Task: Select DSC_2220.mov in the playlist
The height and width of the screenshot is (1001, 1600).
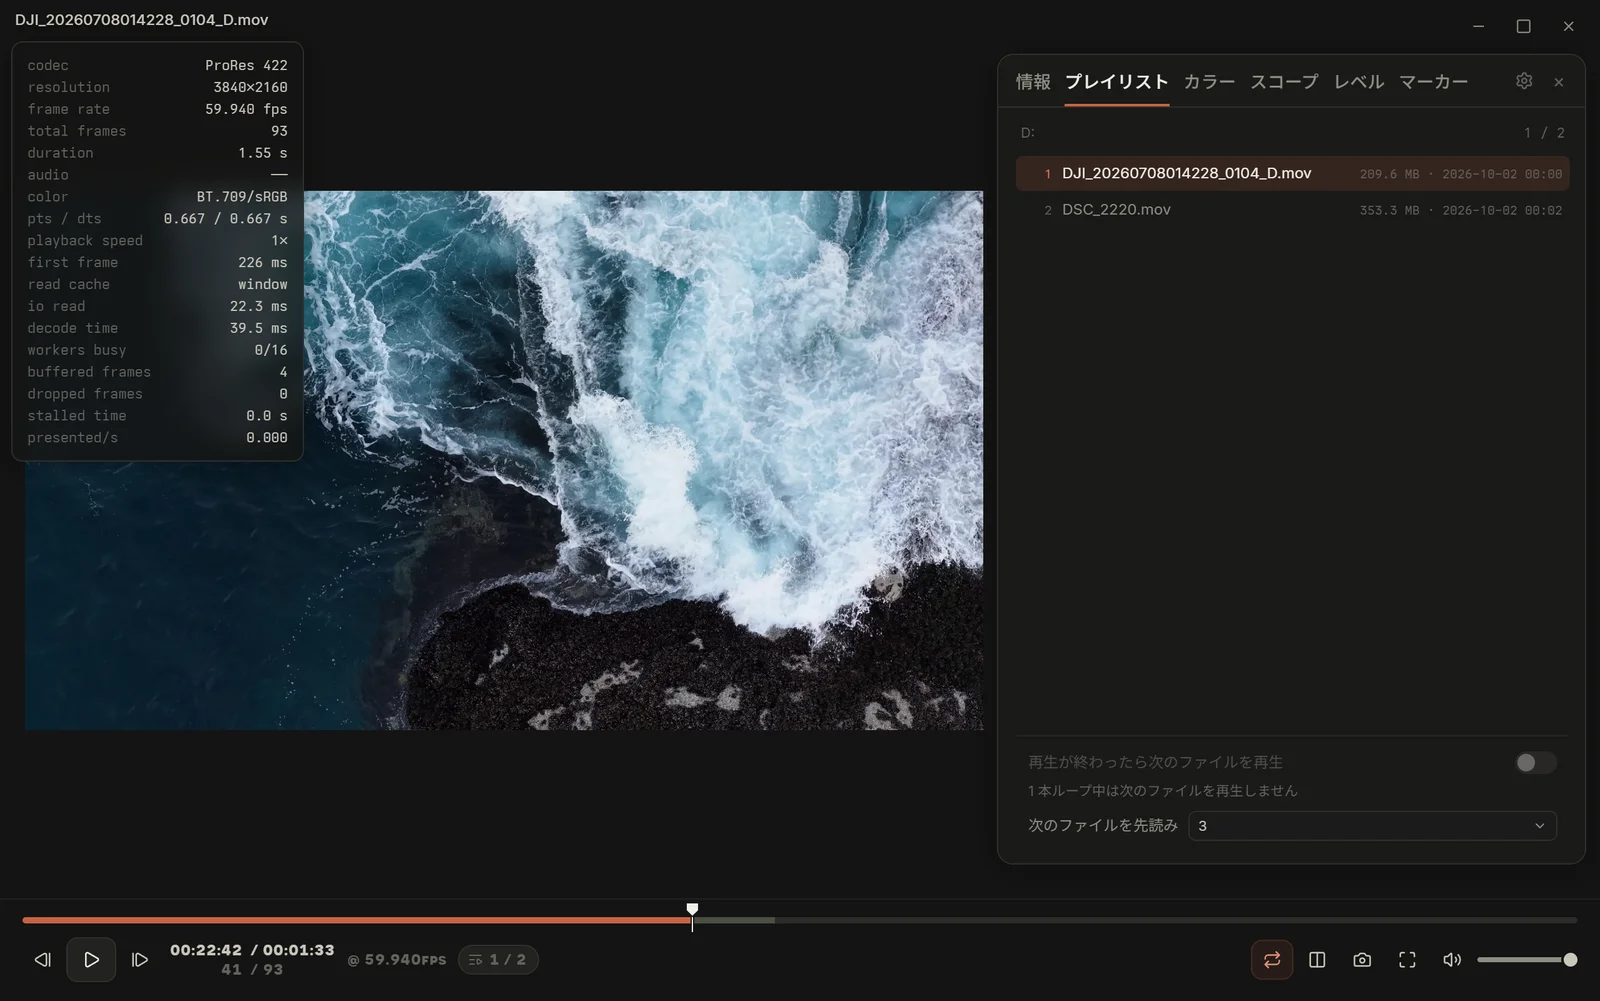Action: (x=1292, y=210)
